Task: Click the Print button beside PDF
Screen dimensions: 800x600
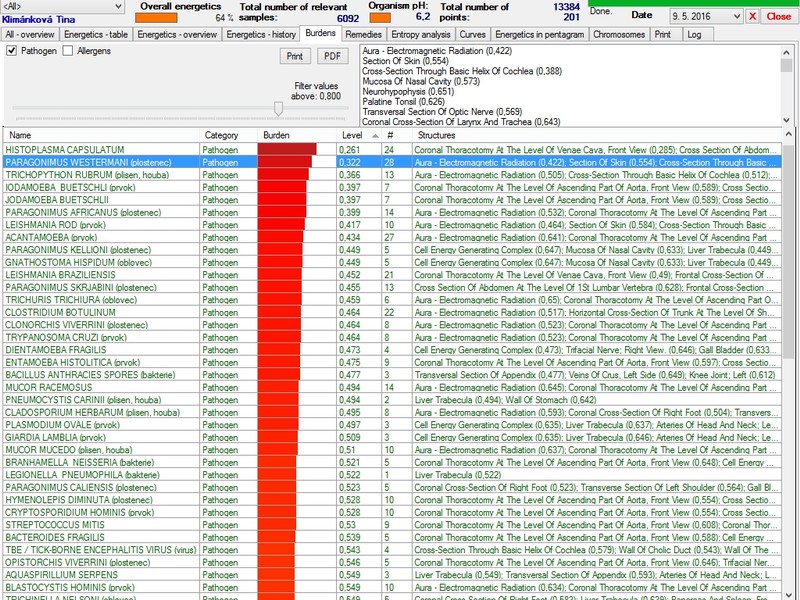Action: [296, 56]
